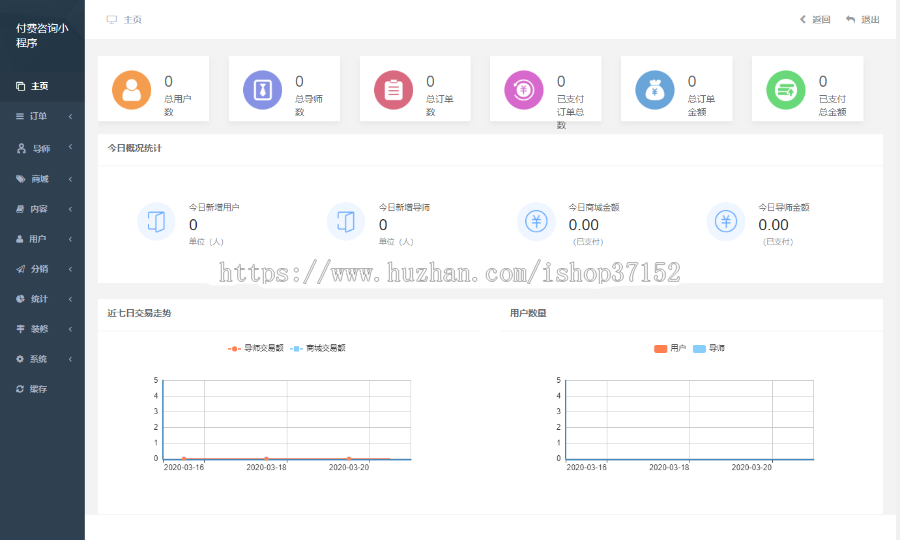Image resolution: width=900 pixels, height=540 pixels.
Task: Expand the 系统 menu chevron
Action: (71, 359)
